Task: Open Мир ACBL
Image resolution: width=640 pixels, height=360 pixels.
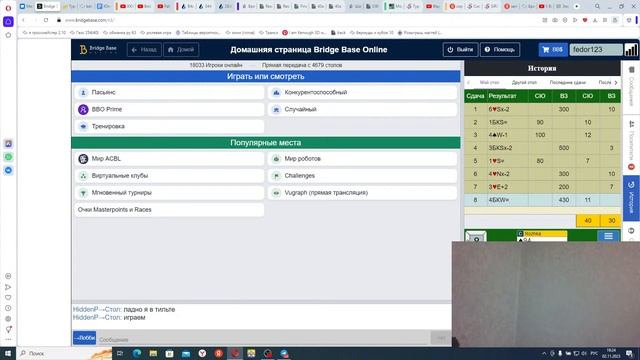Action: pyautogui.click(x=169, y=159)
